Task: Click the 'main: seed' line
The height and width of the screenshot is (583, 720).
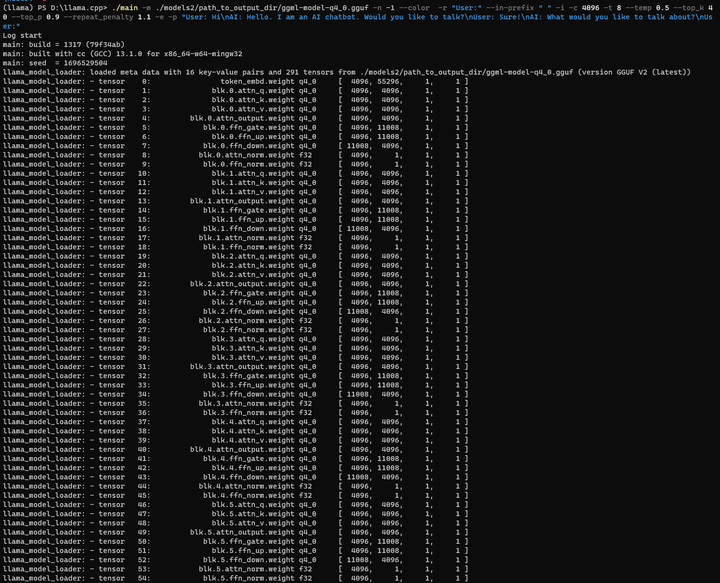Action: point(55,63)
